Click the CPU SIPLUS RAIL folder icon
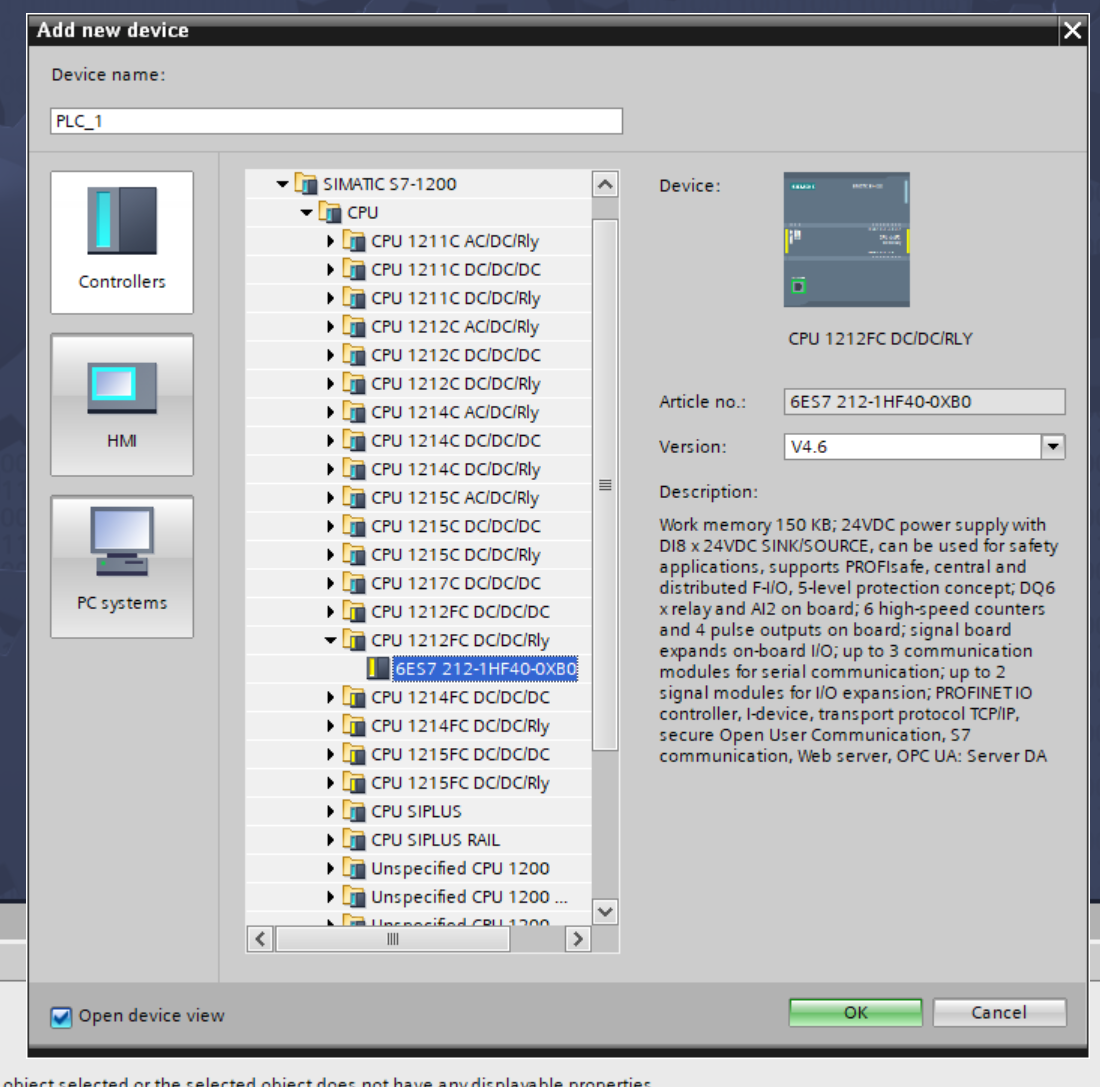The image size is (1100, 1087). tap(354, 840)
